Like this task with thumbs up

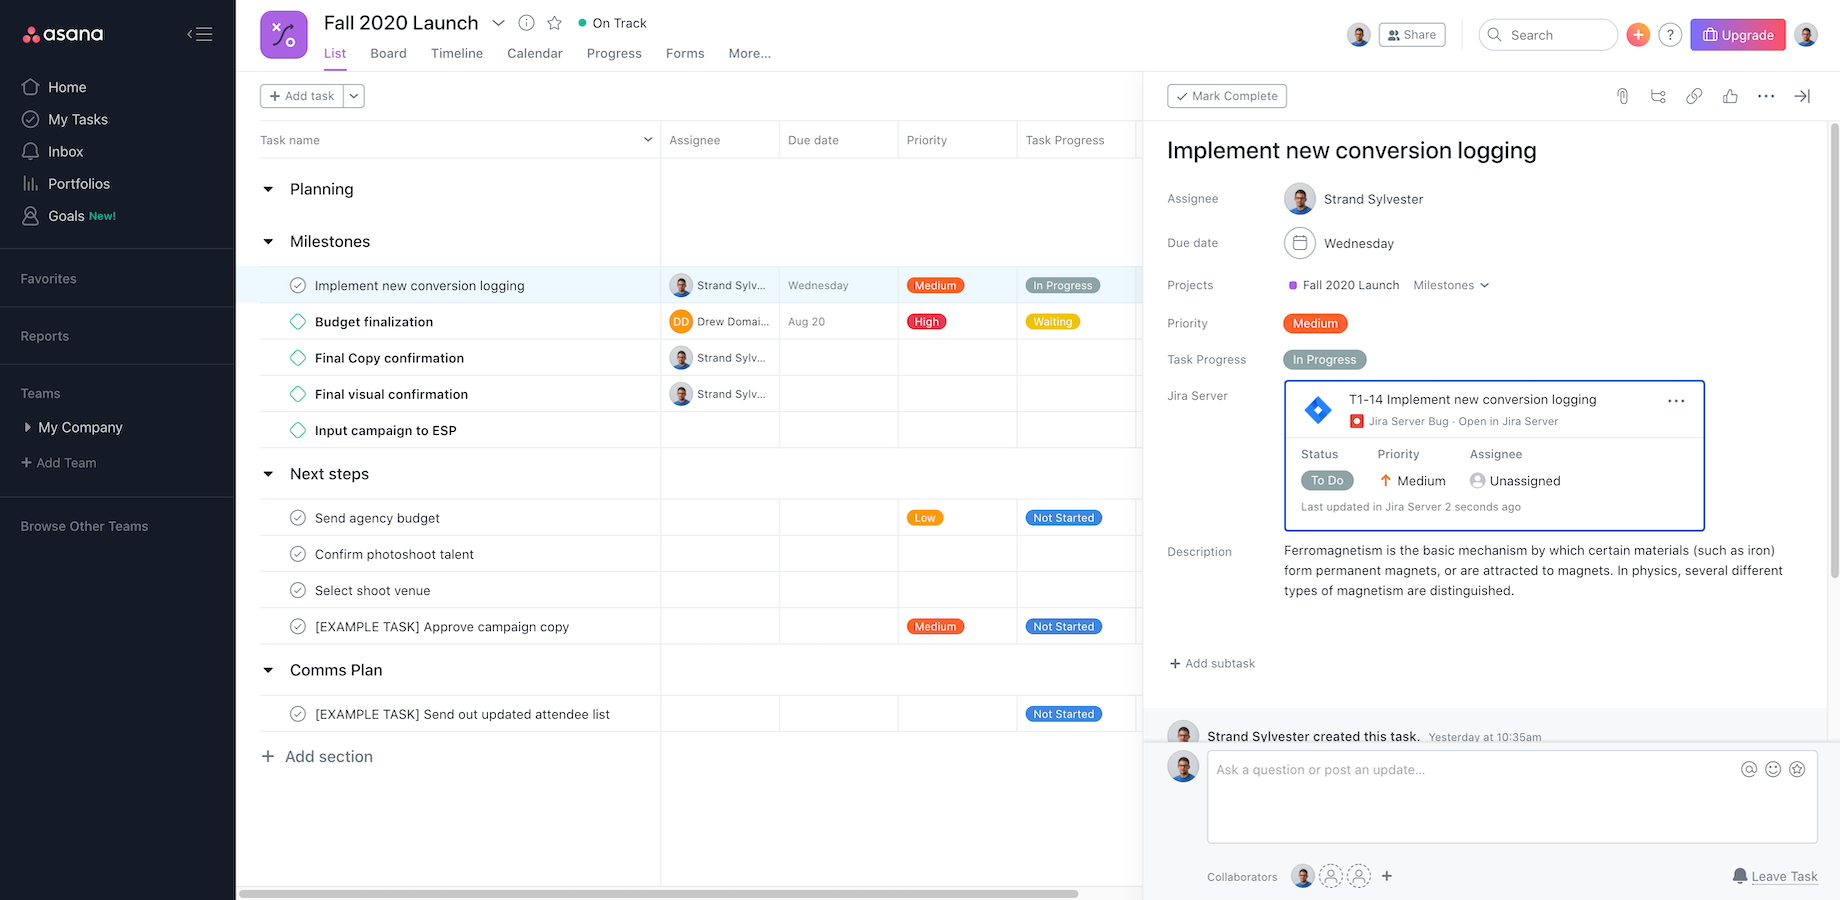click(1730, 96)
